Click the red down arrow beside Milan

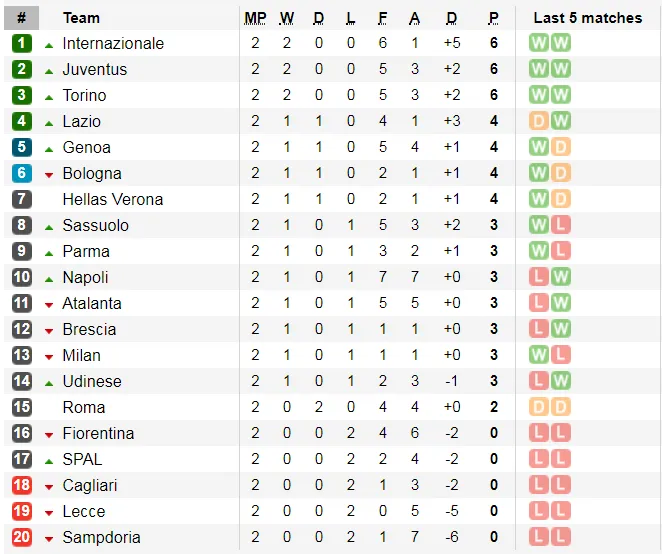49,356
